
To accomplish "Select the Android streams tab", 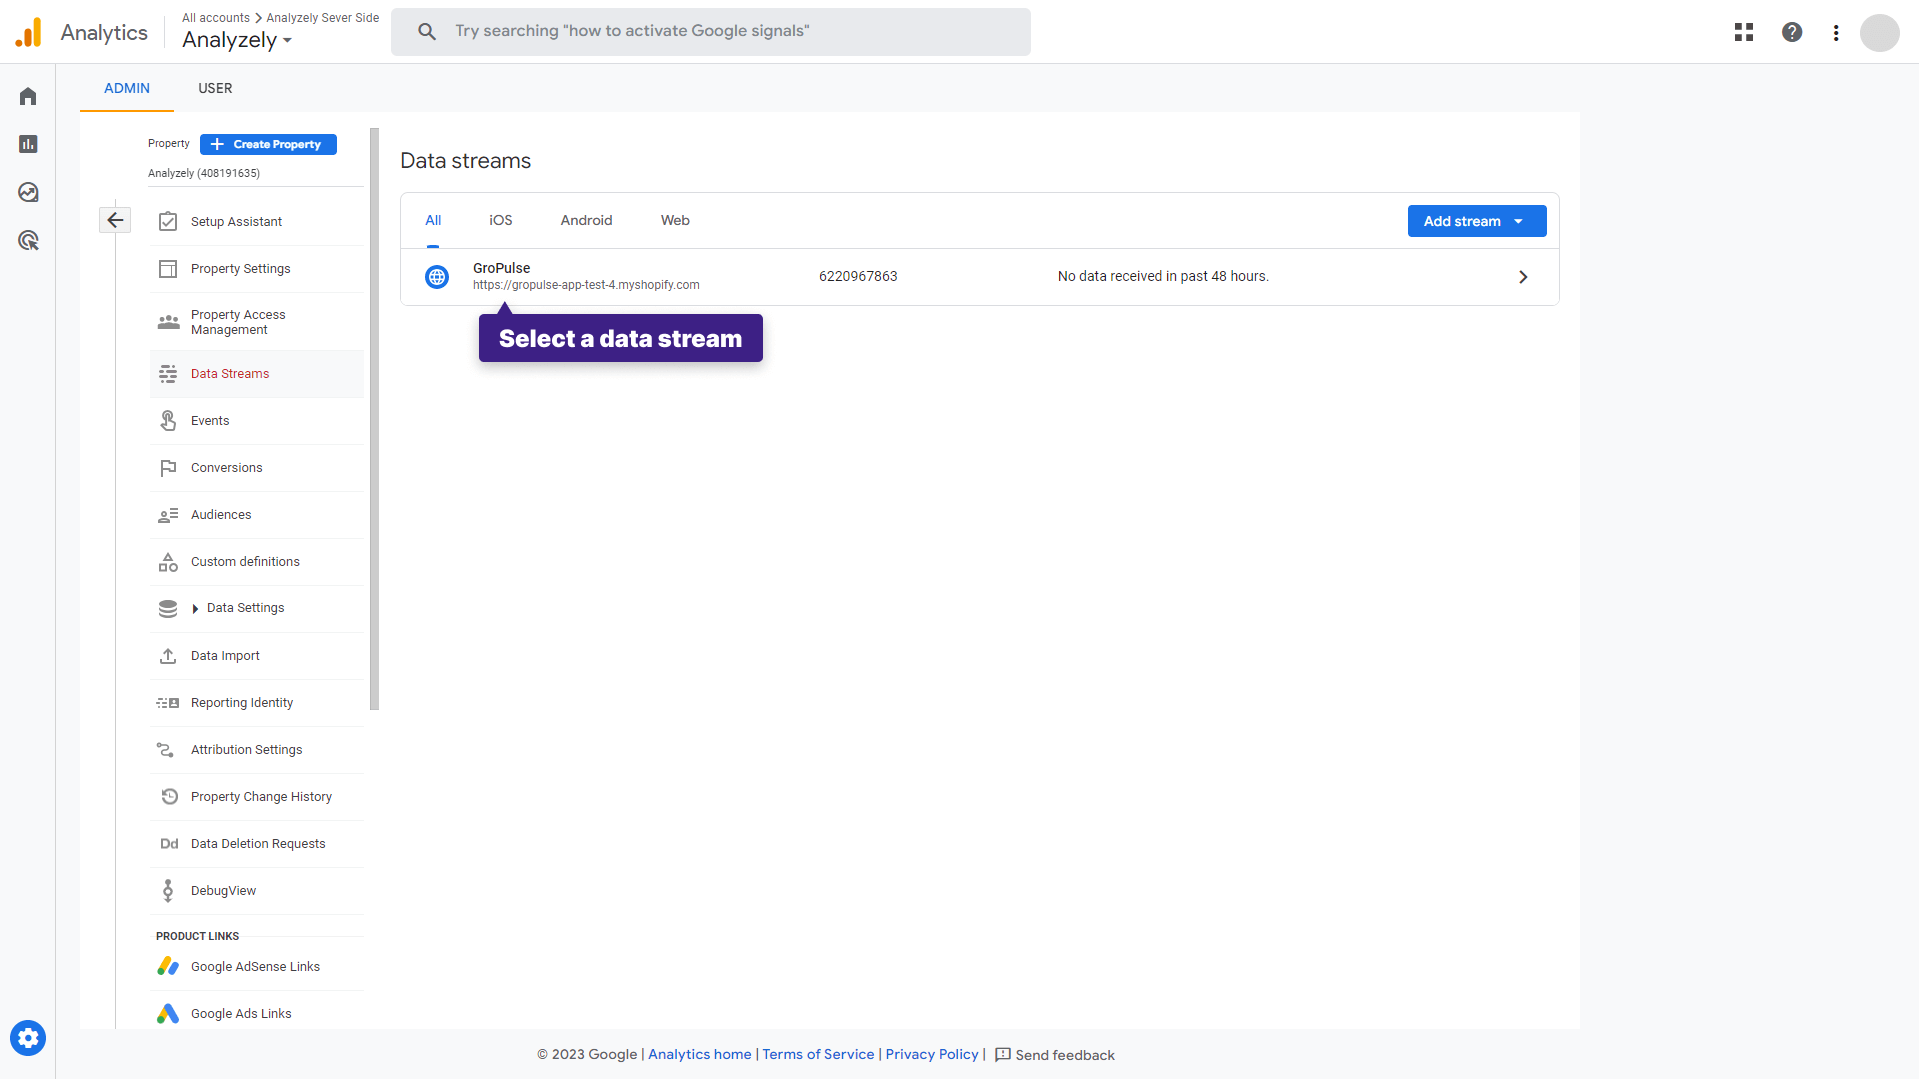I will click(x=586, y=220).
